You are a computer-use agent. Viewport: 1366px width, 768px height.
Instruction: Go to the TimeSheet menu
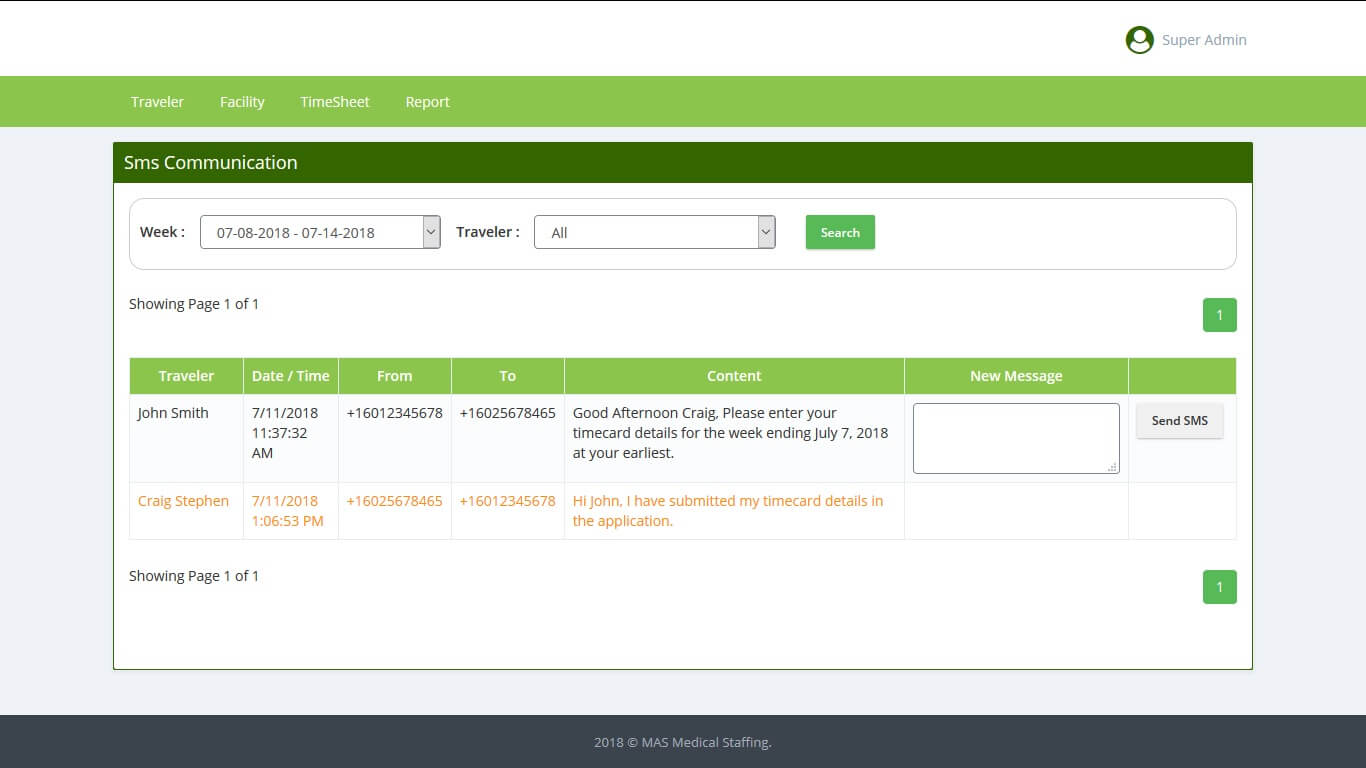(x=335, y=102)
